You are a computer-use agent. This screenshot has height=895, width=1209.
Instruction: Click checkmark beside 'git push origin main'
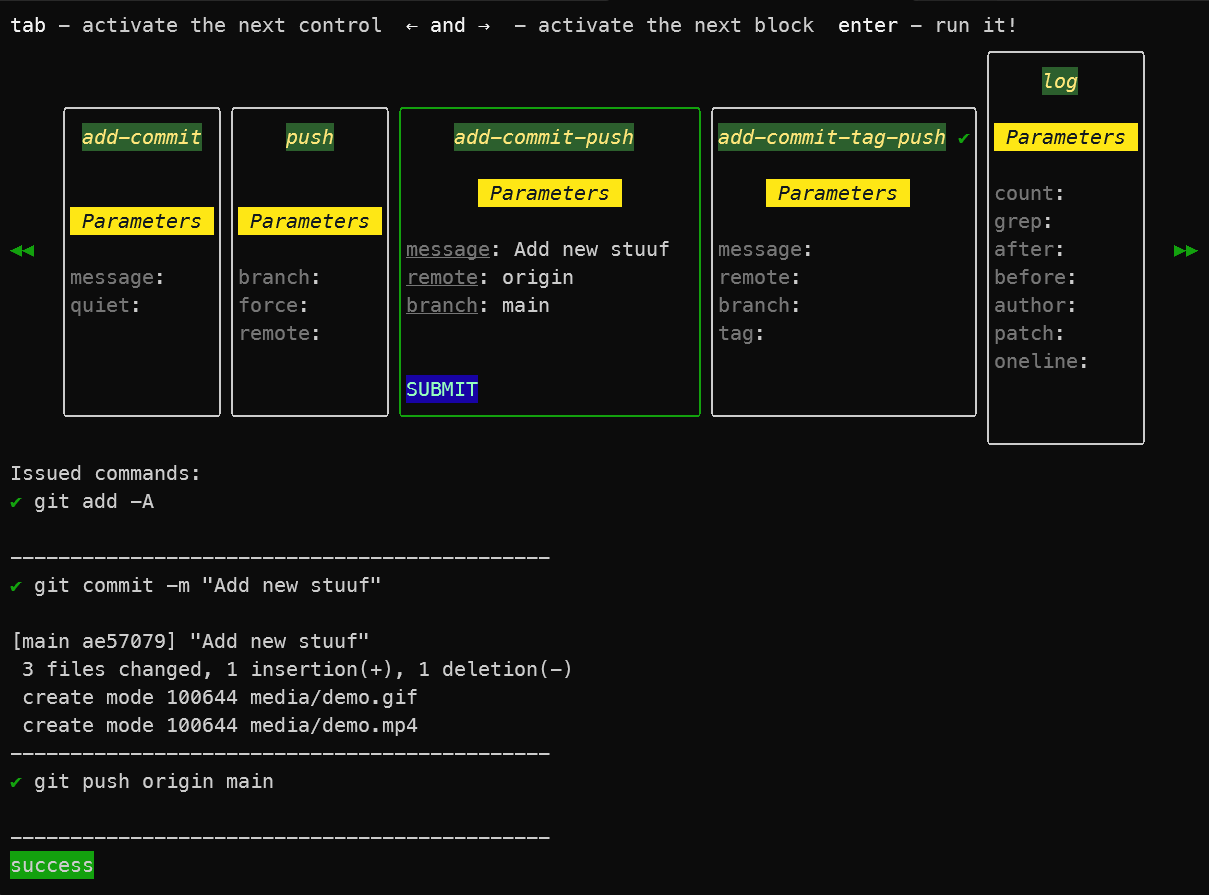[x=16, y=782]
